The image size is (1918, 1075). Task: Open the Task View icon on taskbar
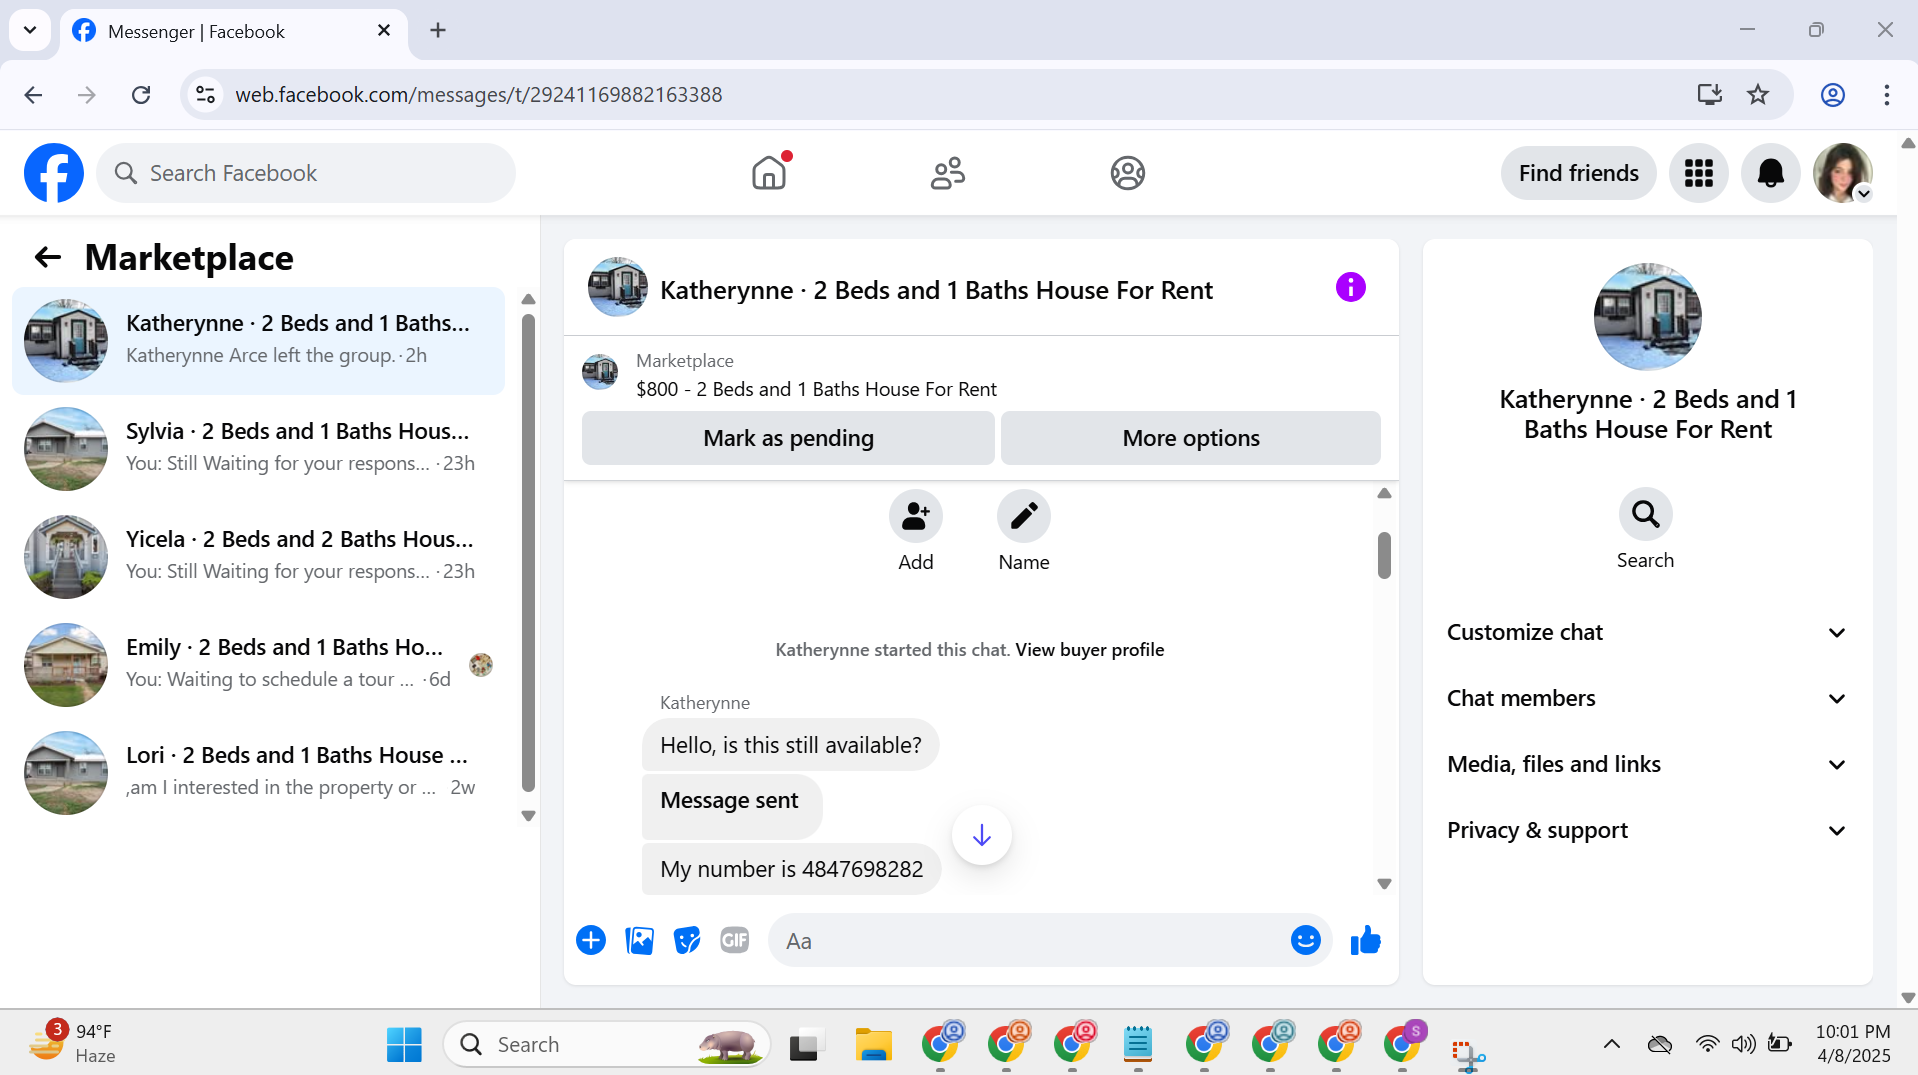806,1044
